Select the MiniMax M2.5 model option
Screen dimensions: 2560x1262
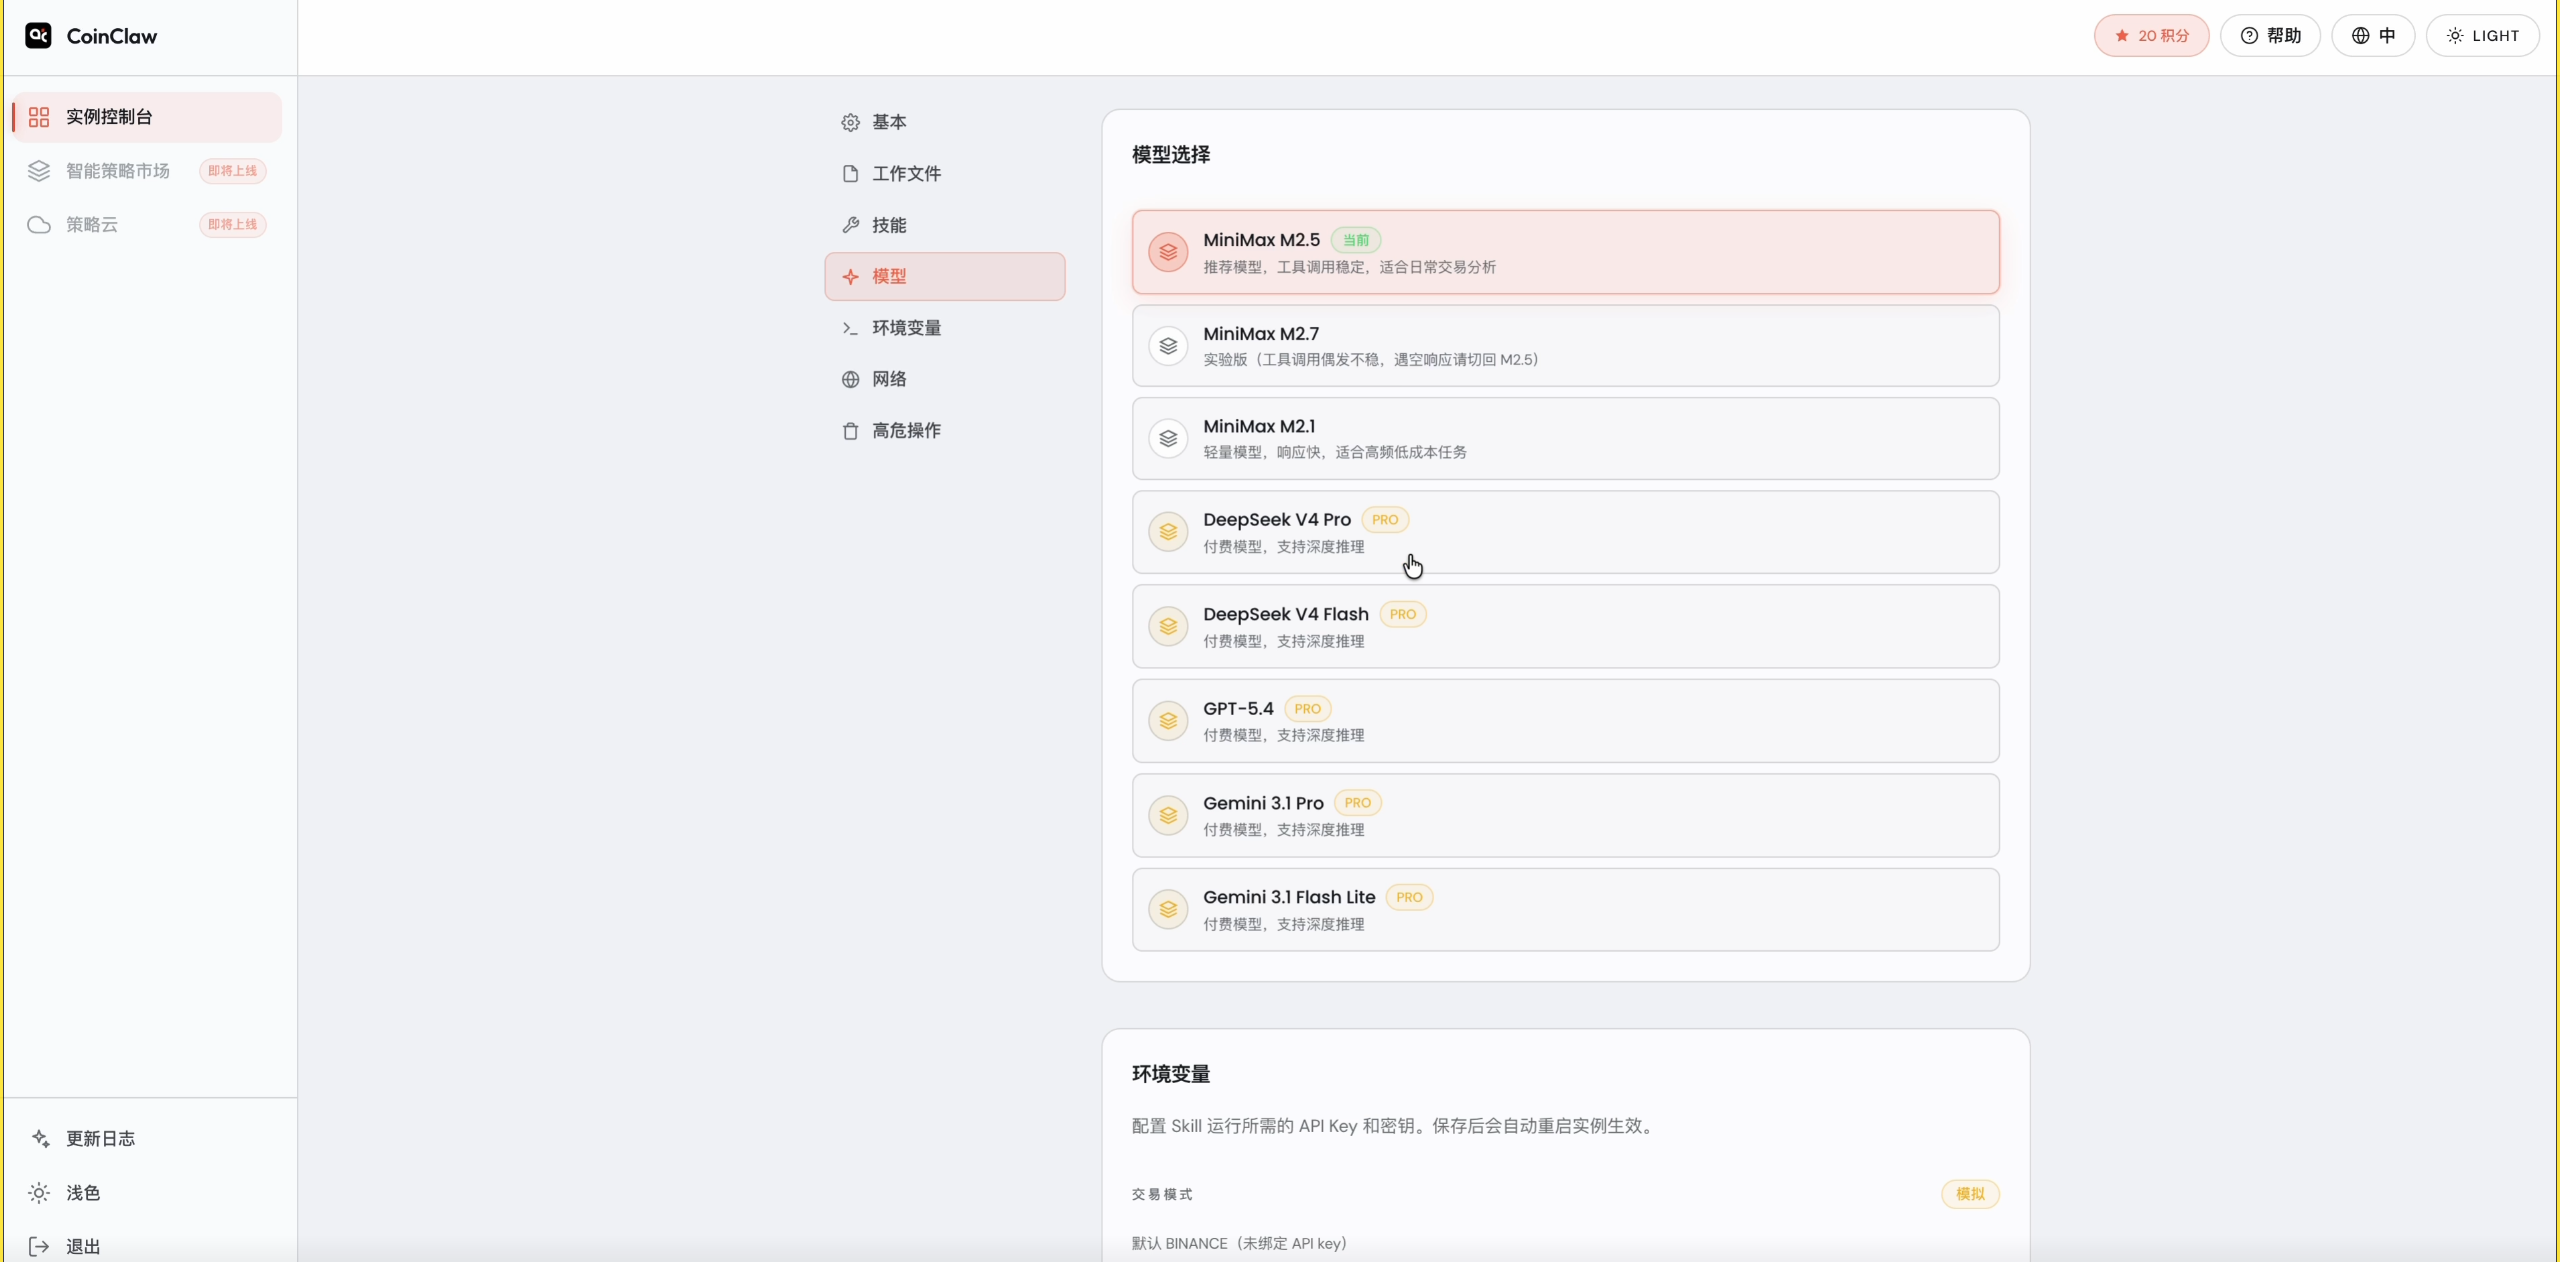(1565, 252)
